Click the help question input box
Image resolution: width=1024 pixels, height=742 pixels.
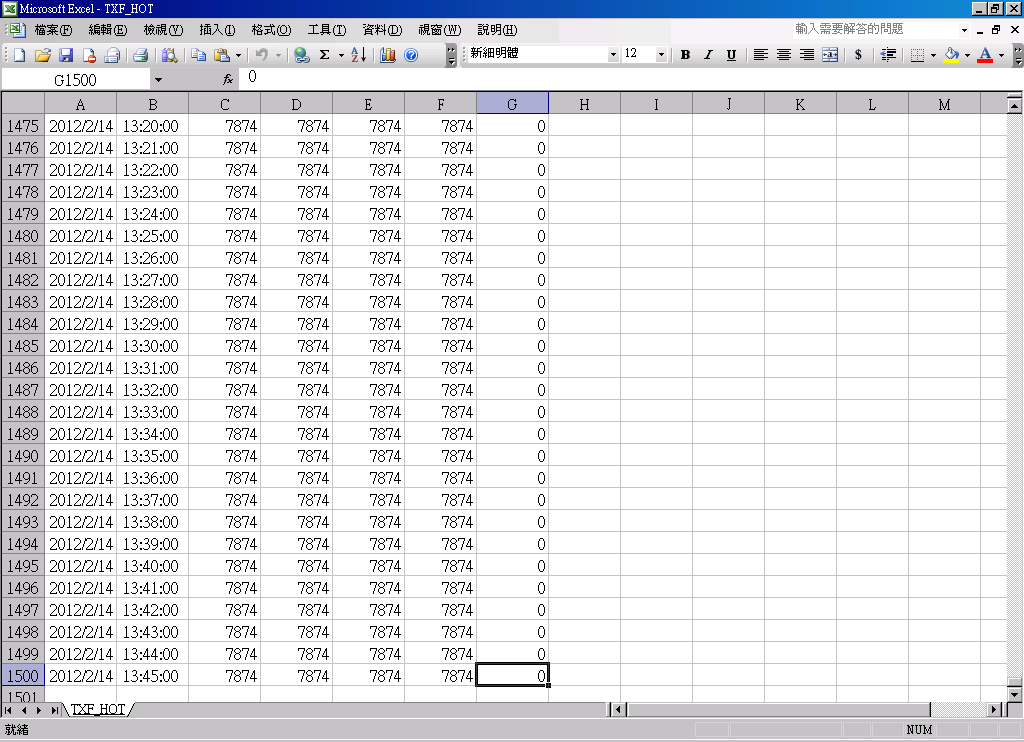[x=875, y=29]
